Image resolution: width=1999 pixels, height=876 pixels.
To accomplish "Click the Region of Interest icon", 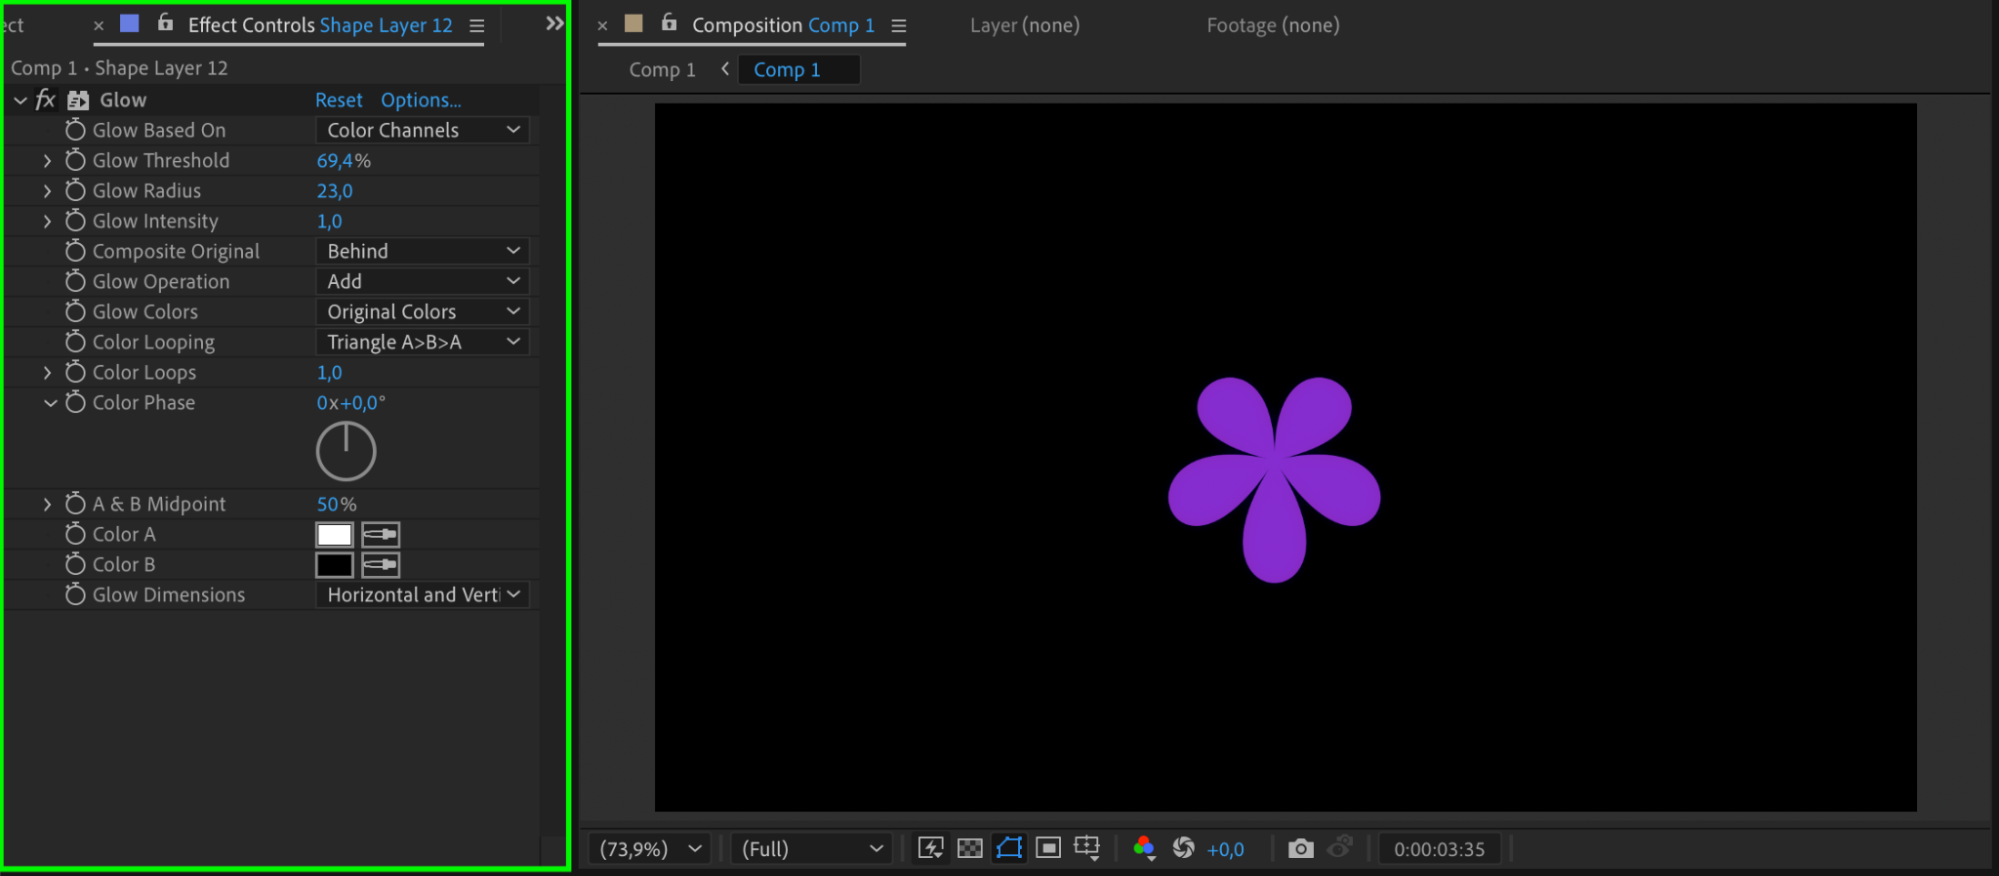I will point(1048,848).
